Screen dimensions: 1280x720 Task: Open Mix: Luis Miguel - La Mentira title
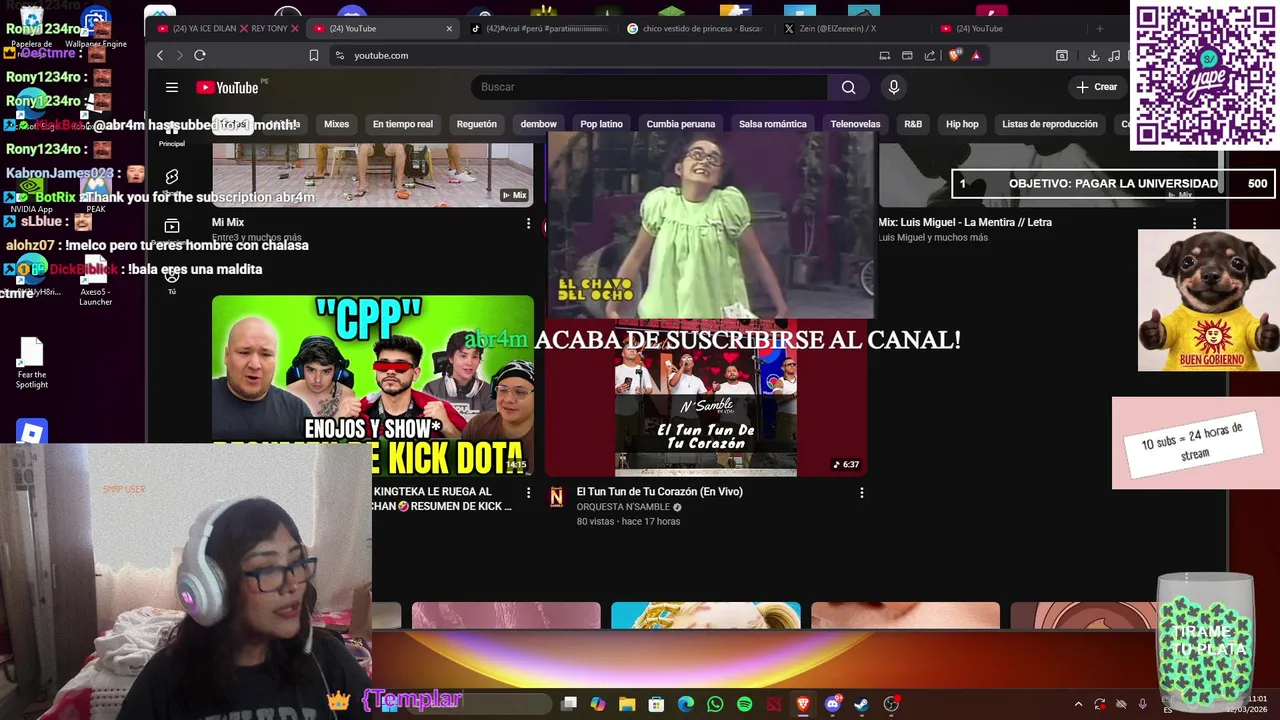click(965, 222)
